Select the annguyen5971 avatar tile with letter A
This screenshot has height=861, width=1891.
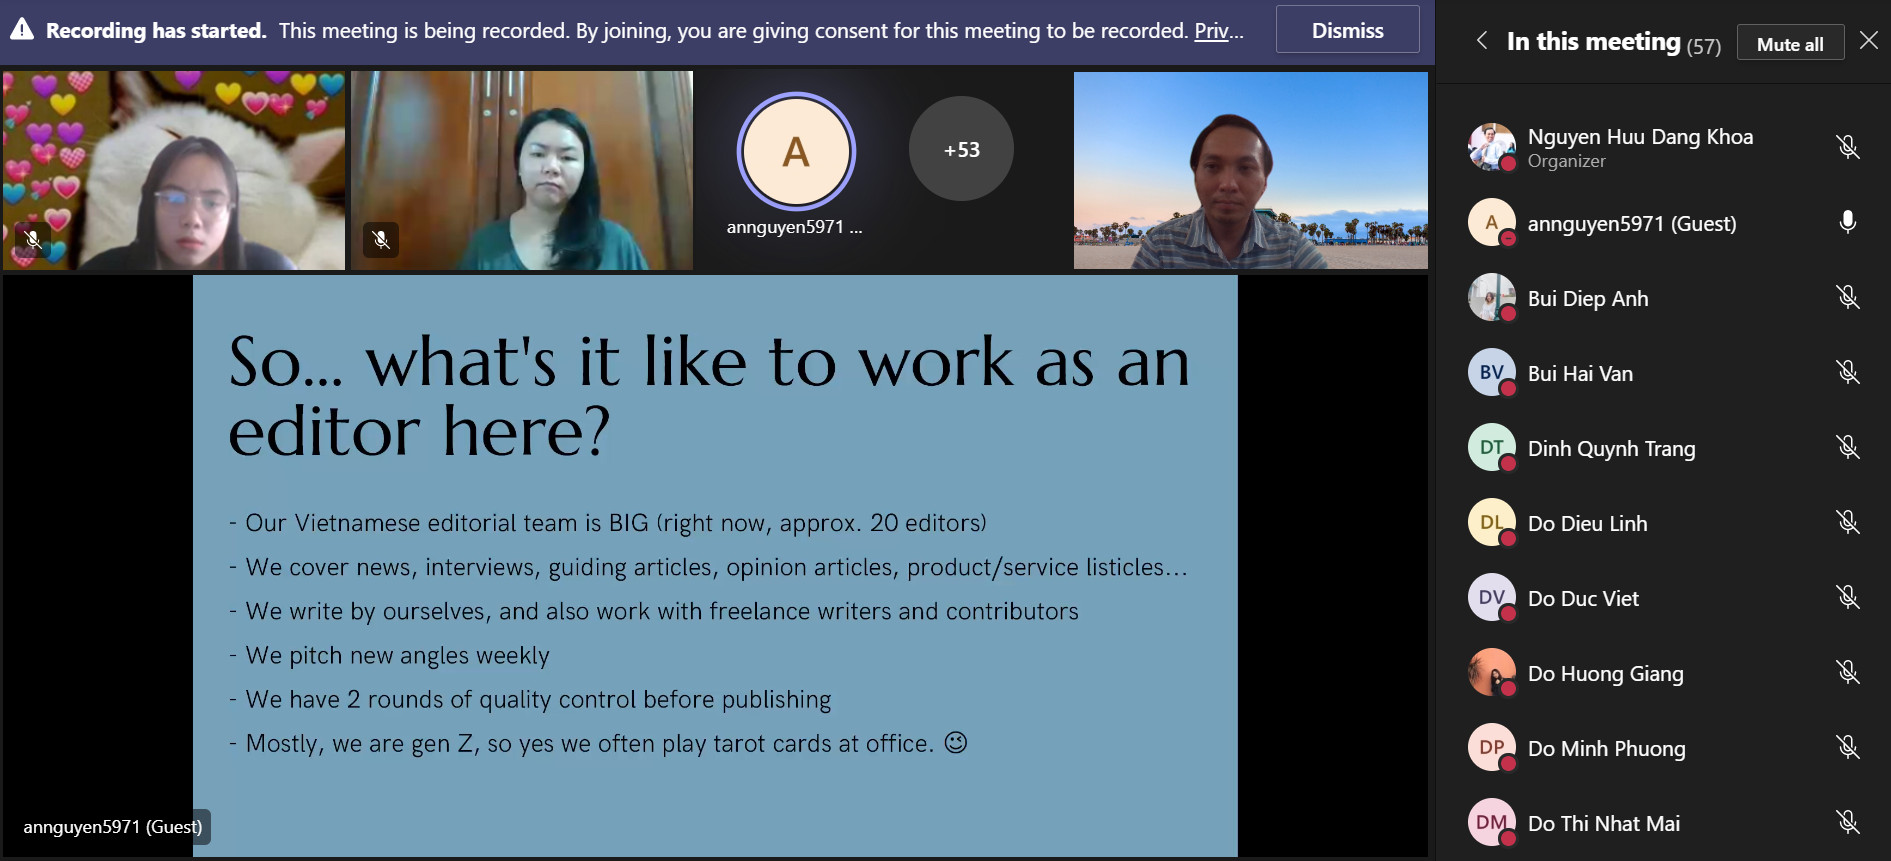coord(796,152)
